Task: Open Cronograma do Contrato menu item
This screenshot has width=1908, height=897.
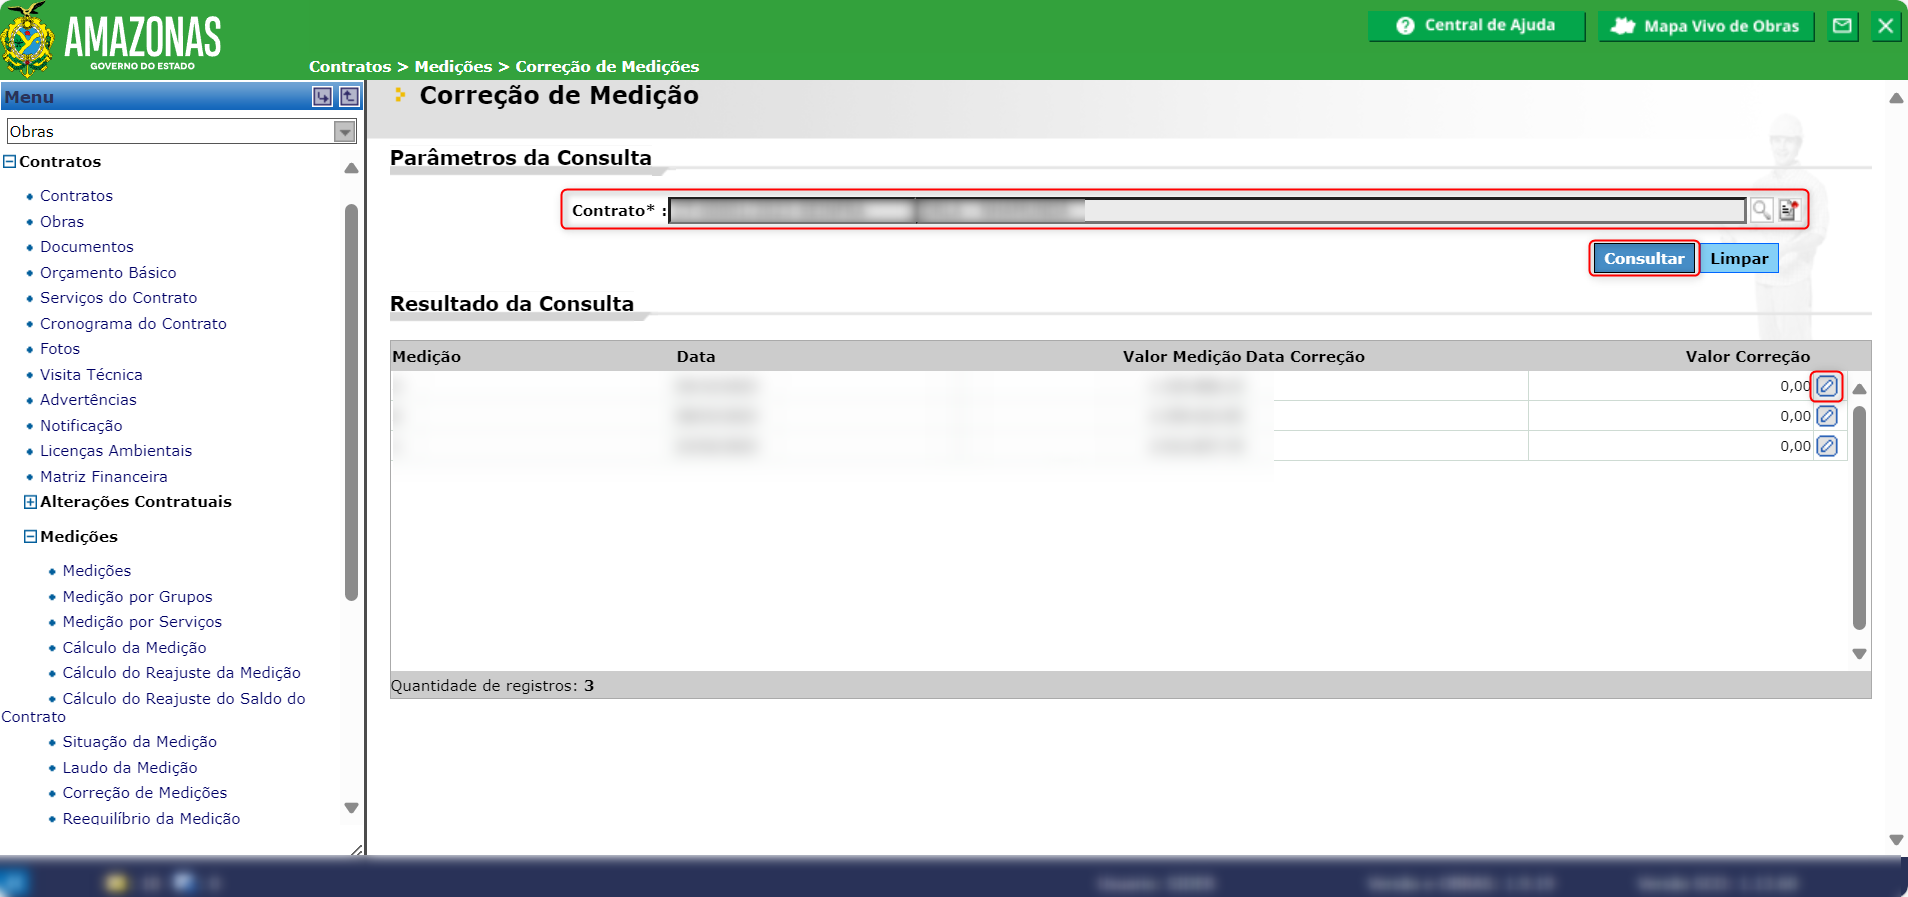Action: point(133,324)
